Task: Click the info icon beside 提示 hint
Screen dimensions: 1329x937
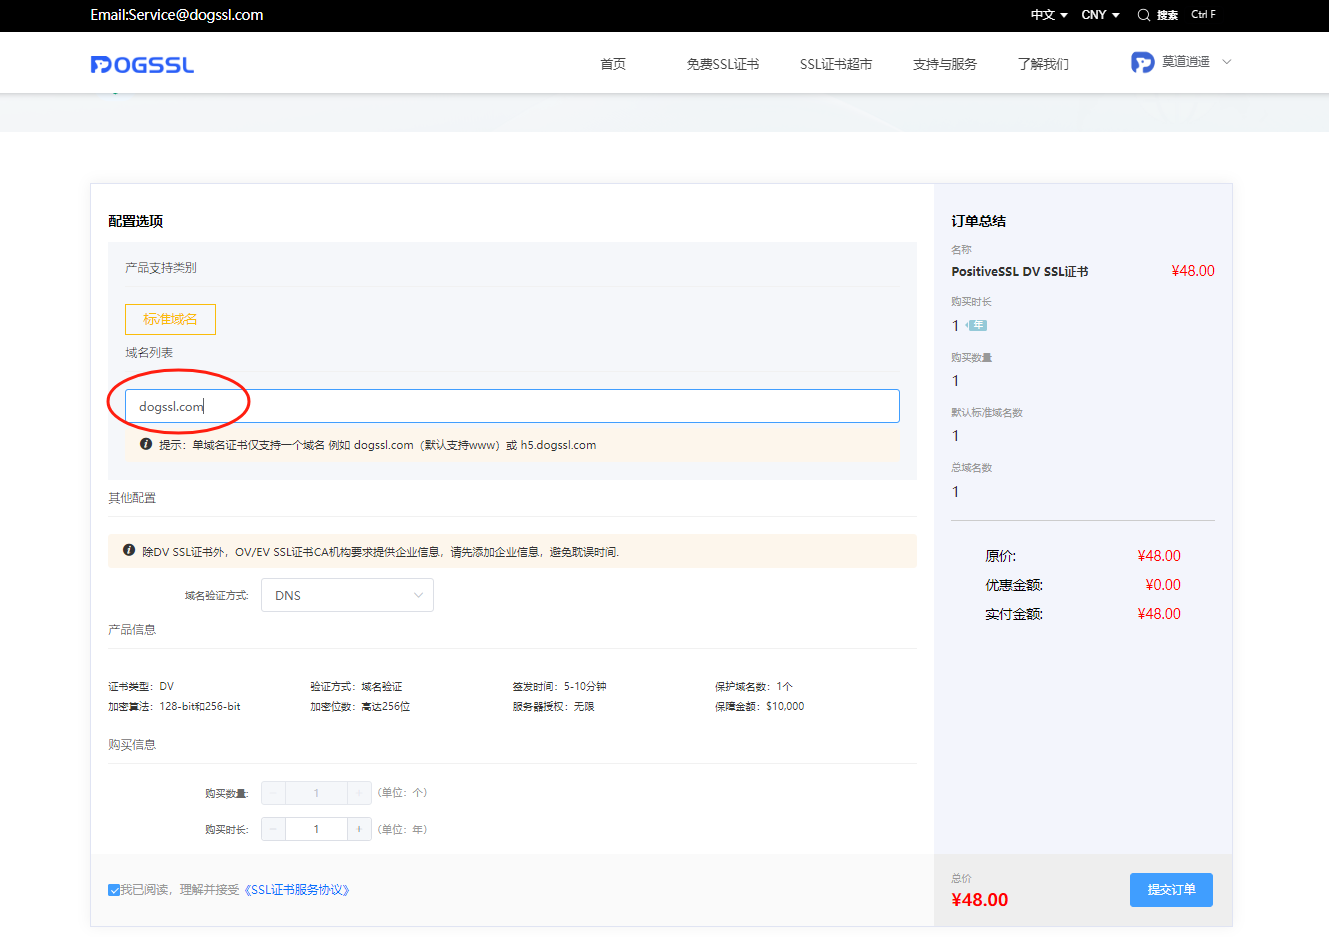Action: tap(146, 444)
